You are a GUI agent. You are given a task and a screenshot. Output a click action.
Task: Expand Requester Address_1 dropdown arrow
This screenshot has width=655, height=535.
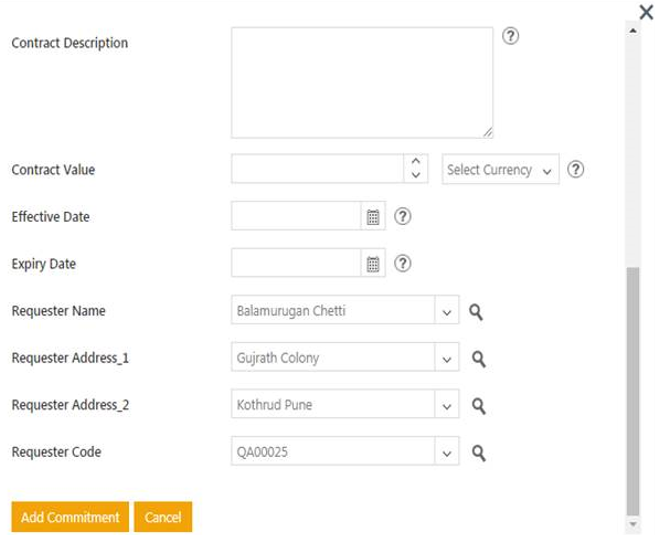446,358
